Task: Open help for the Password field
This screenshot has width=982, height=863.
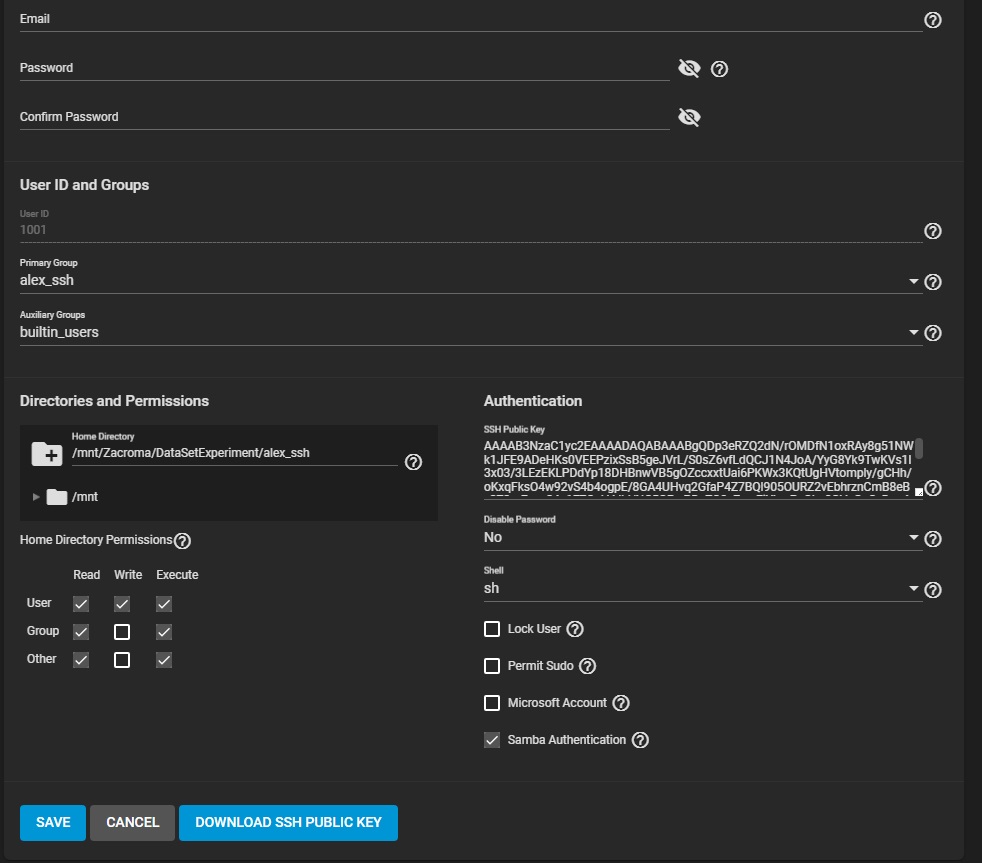Action: tap(719, 69)
